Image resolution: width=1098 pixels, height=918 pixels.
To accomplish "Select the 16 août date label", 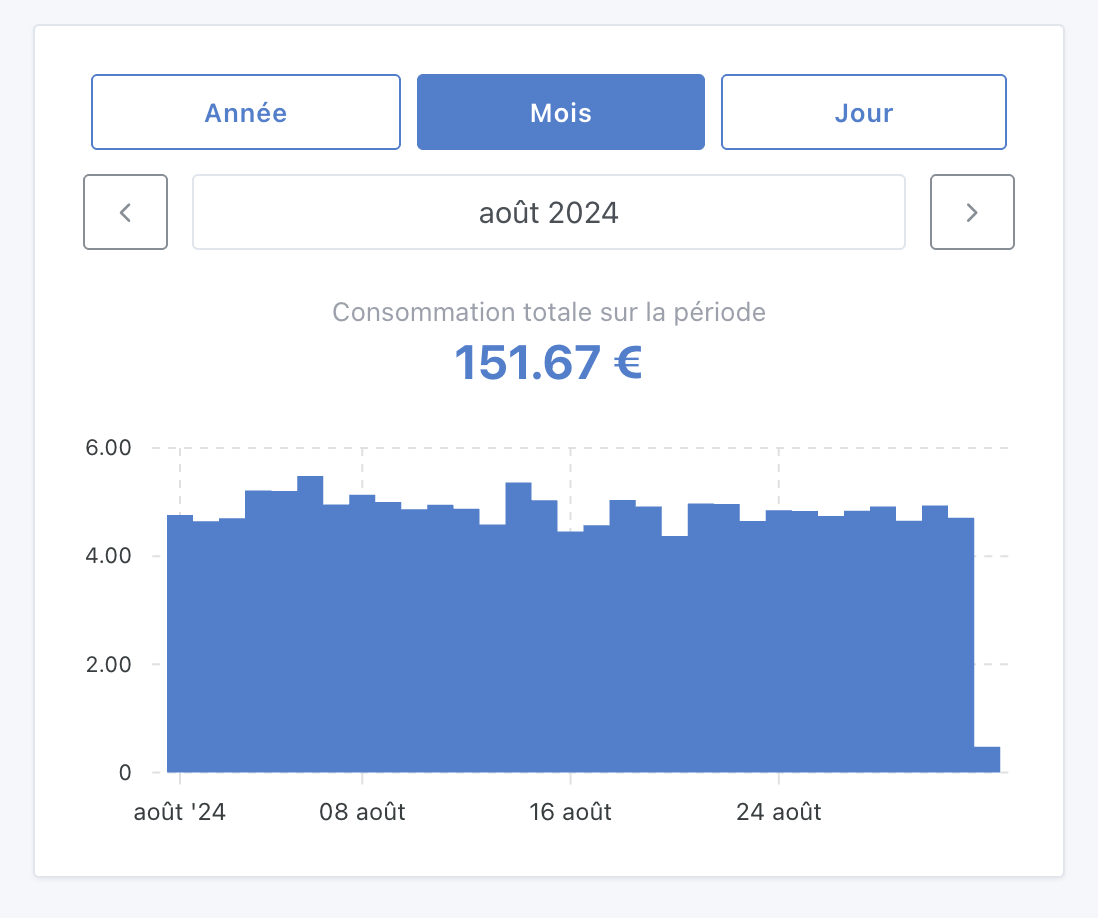I will pos(570,812).
